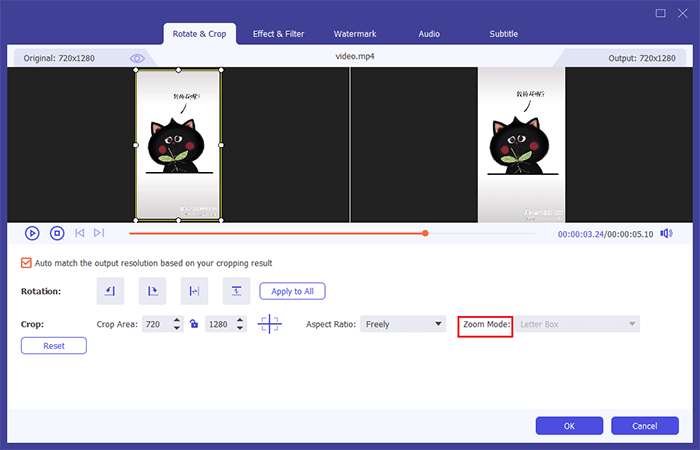This screenshot has width=700, height=450.
Task: Confirm with the OK button
Action: coord(569,426)
